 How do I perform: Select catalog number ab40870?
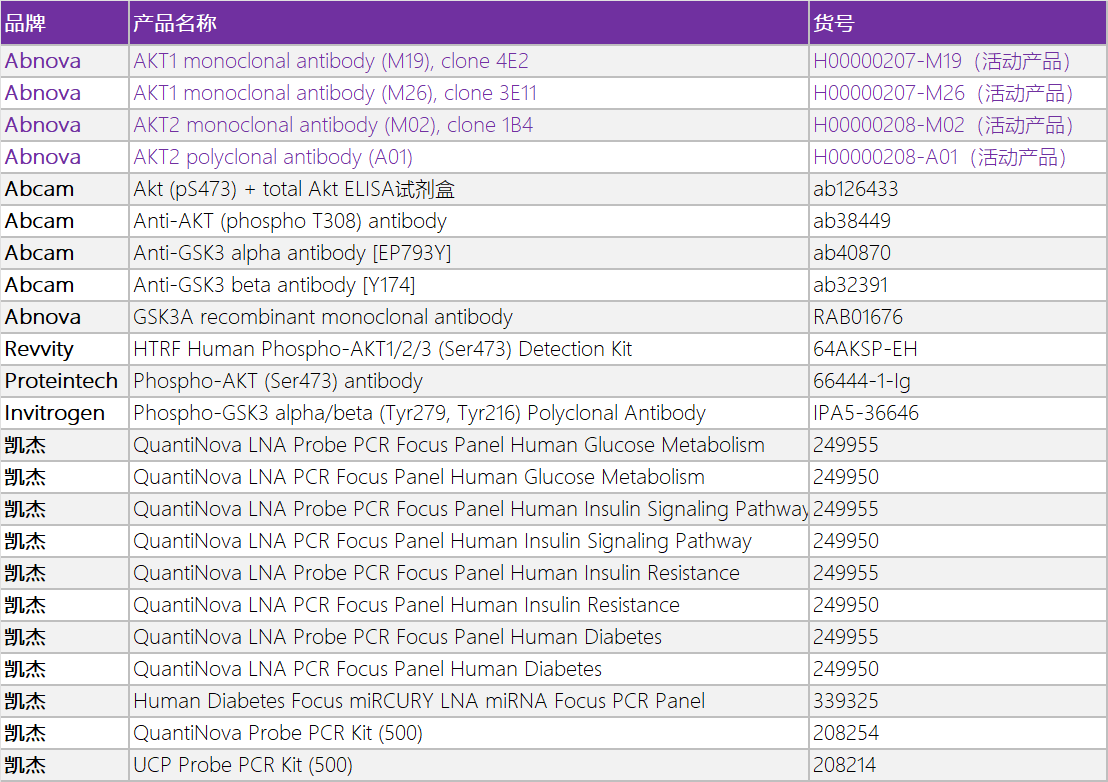coord(958,253)
